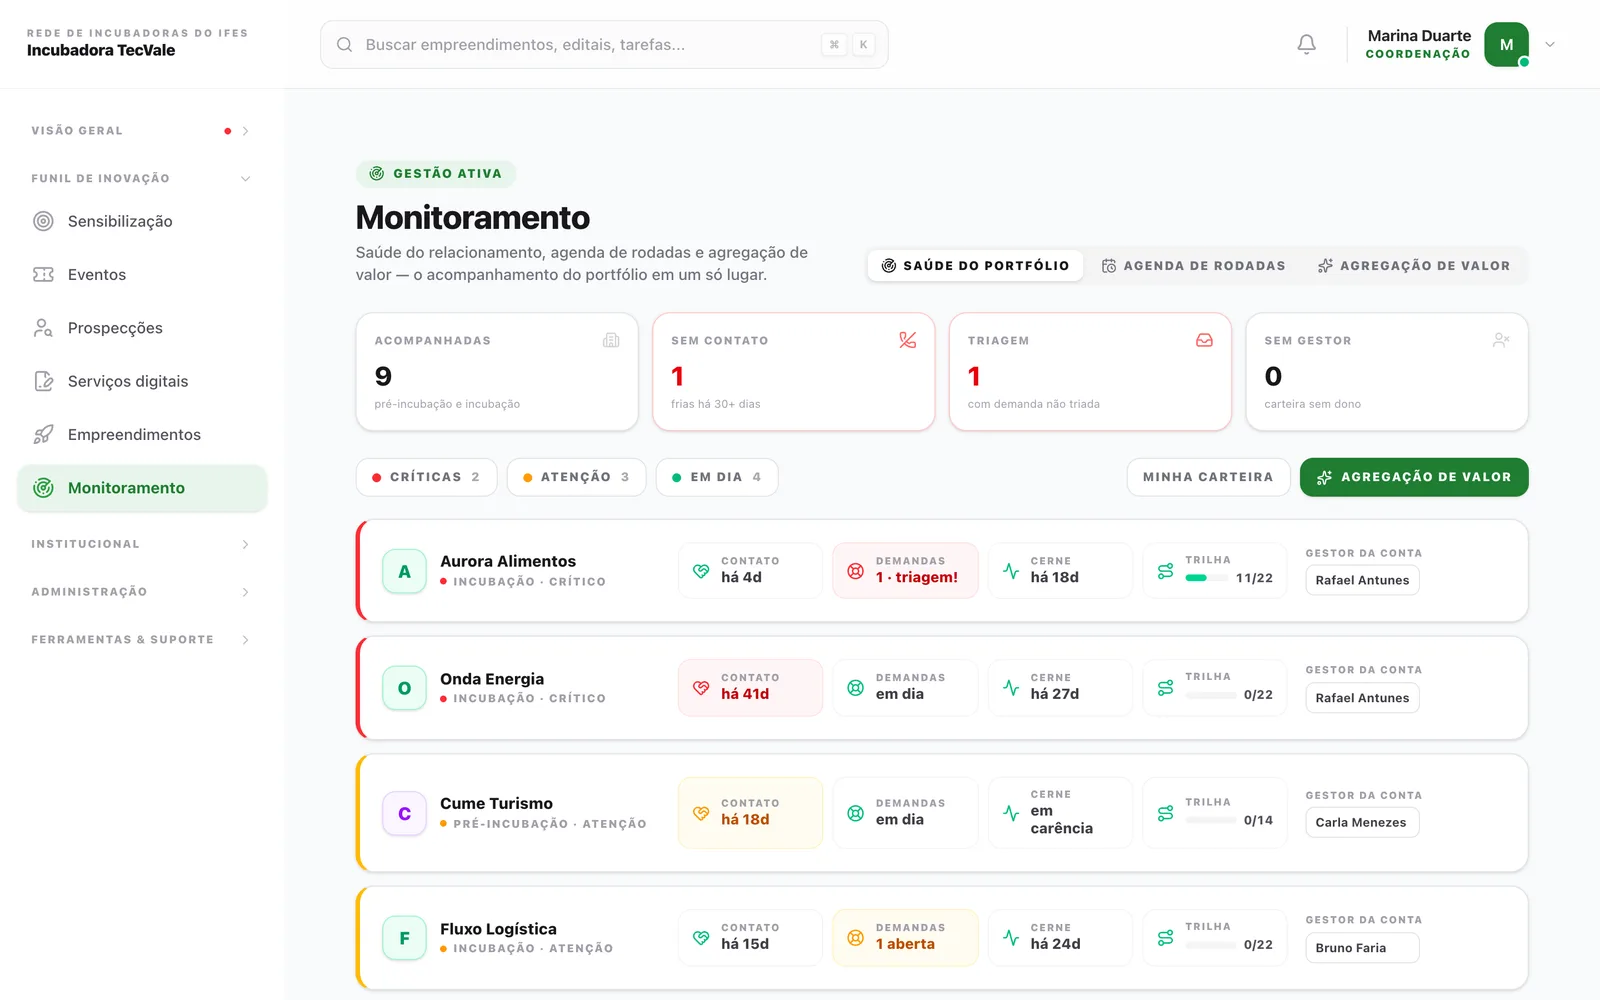Screen dimensions: 1600x1000
Task: Click the user icon in Sem gestor card
Action: point(1500,340)
